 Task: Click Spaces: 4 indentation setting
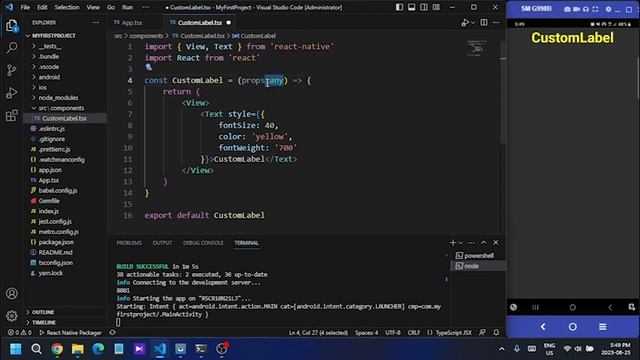(366, 333)
